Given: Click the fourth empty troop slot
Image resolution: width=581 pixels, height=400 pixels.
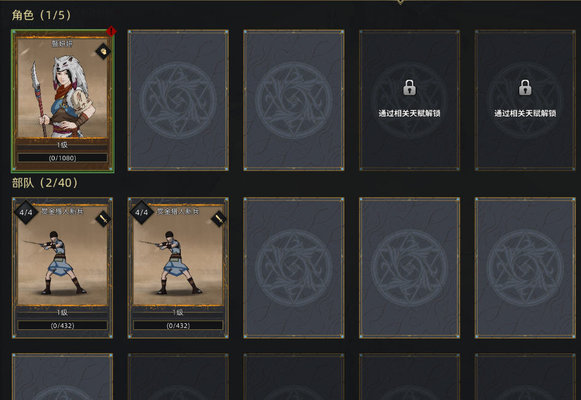Looking at the screenshot, I should pyautogui.click(x=409, y=268).
